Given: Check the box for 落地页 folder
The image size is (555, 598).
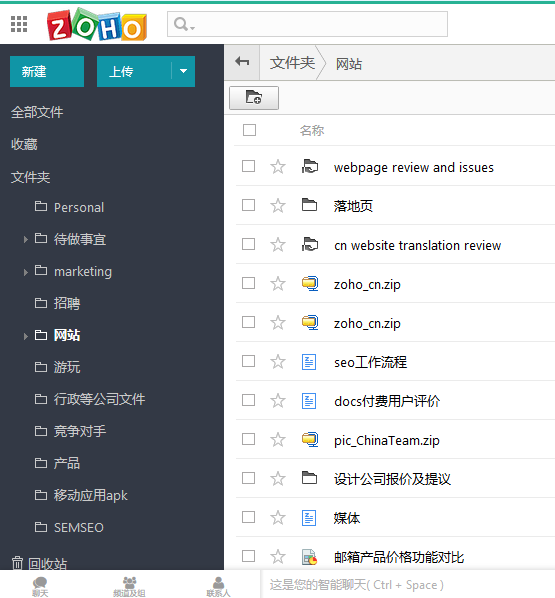Looking at the screenshot, I should (x=248, y=205).
